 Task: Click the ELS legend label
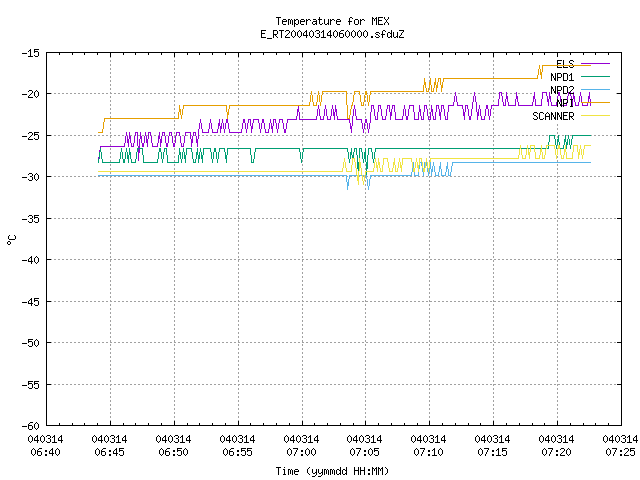pyautogui.click(x=565, y=64)
